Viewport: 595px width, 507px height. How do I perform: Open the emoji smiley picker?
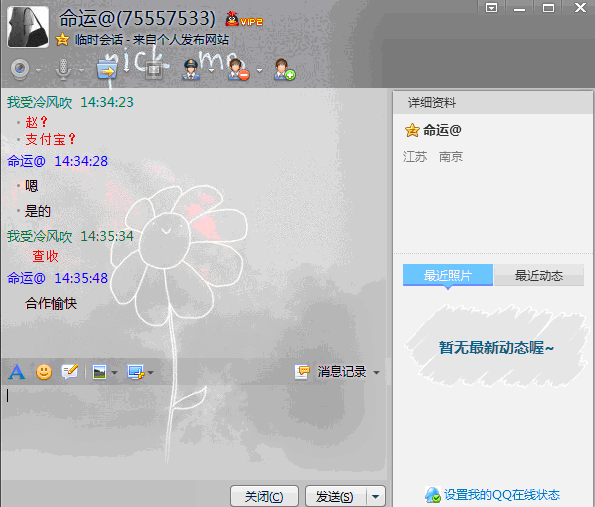pyautogui.click(x=44, y=372)
